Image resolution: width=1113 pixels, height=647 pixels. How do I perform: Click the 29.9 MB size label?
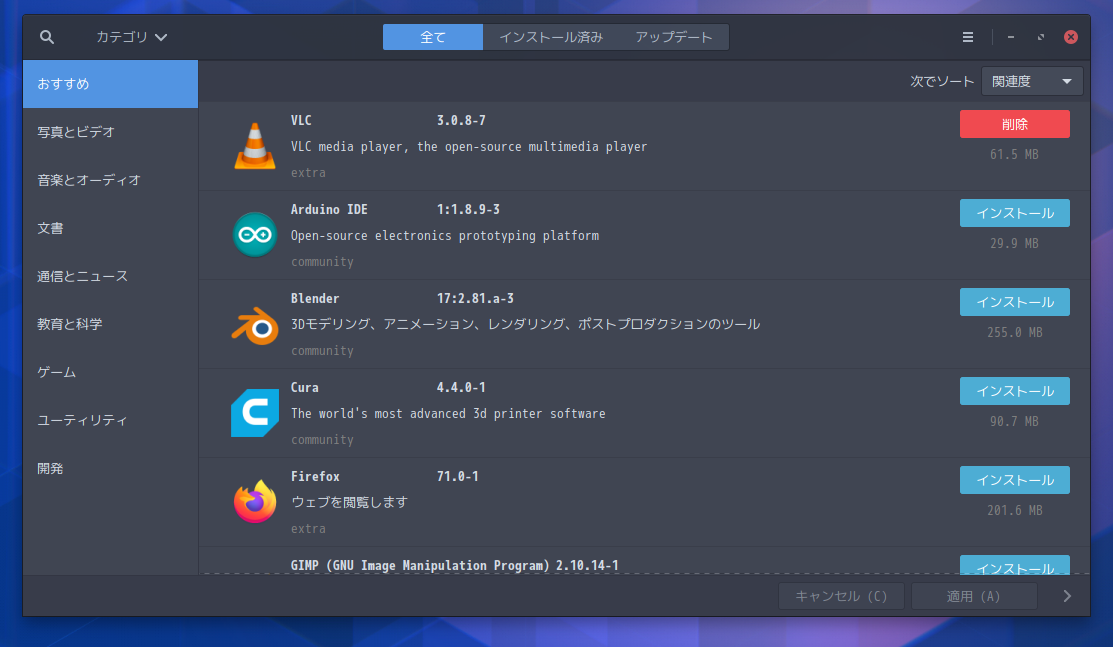pyautogui.click(x=1014, y=244)
